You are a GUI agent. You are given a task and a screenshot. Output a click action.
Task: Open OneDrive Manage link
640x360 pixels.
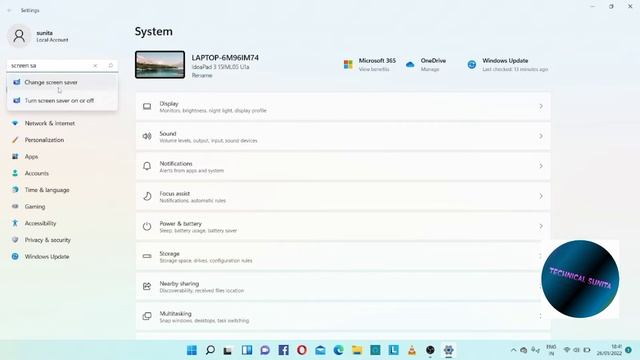426,64
